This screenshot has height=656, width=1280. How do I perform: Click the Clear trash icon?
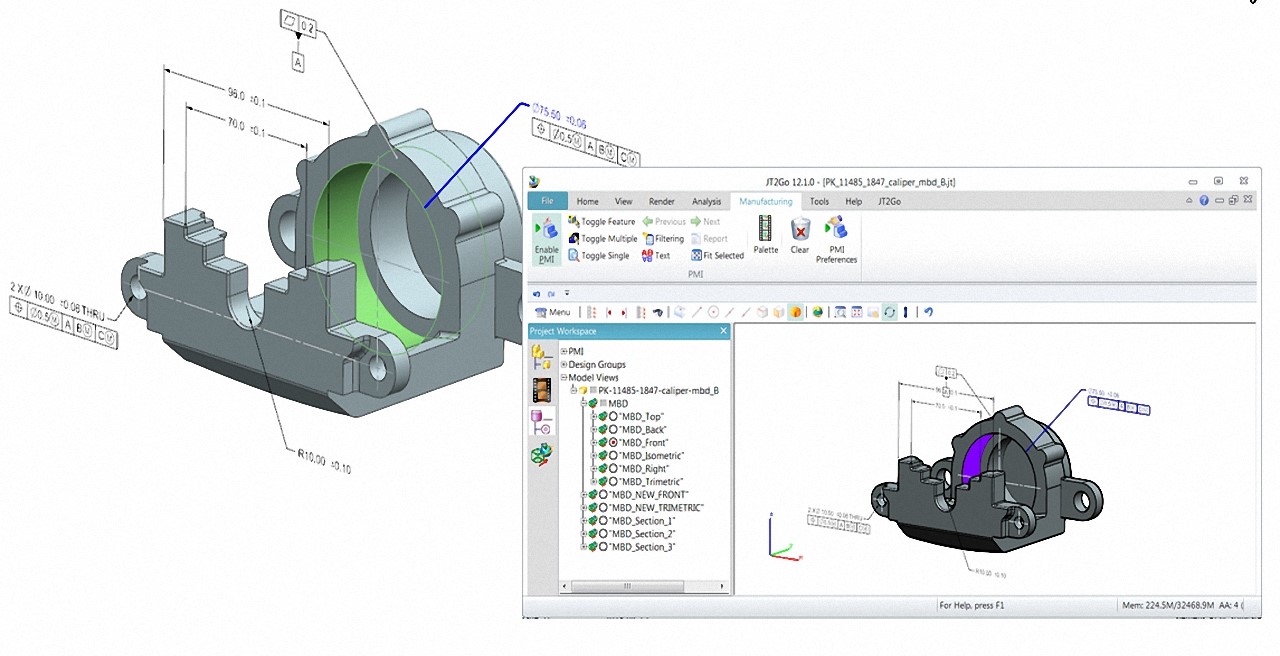click(x=800, y=229)
